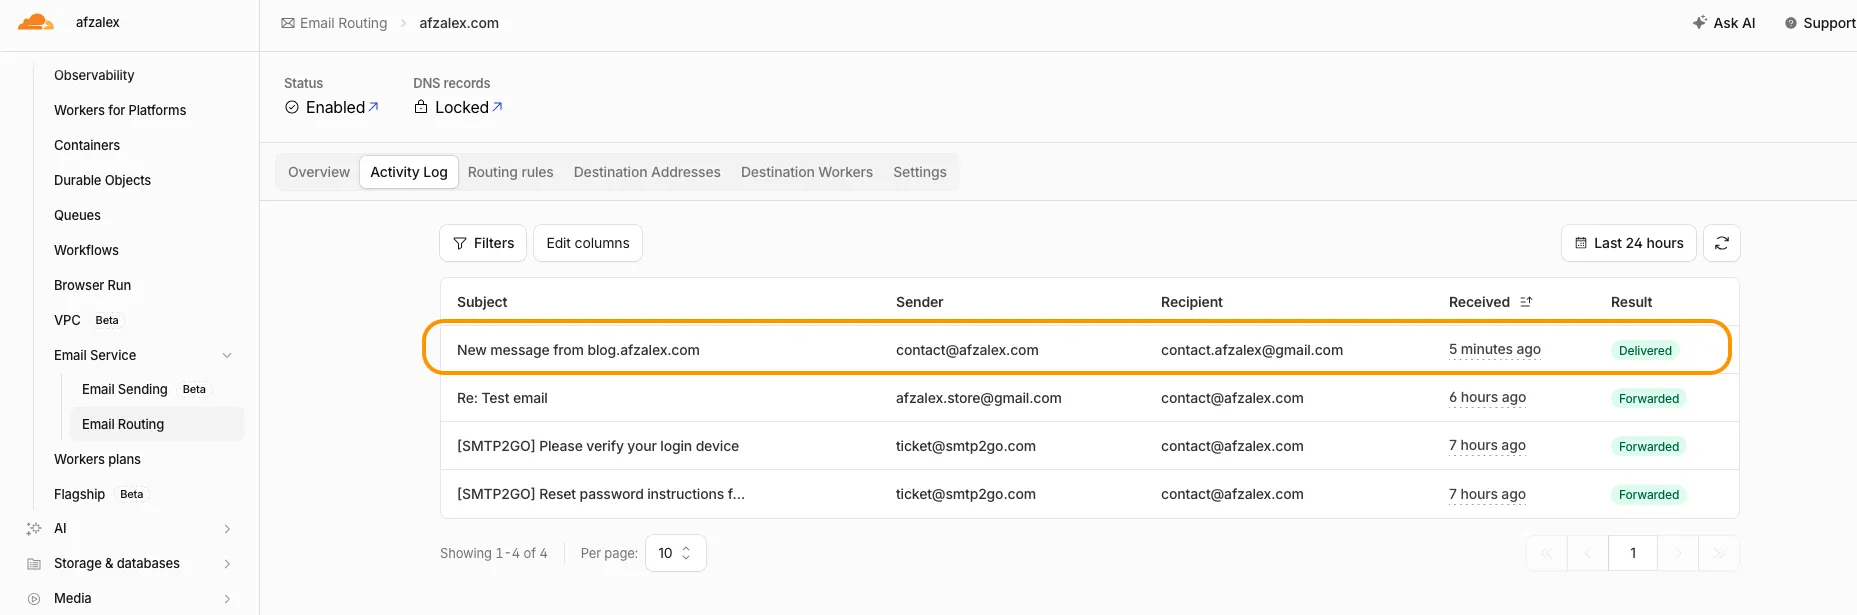The image size is (1857, 615).
Task: Open the Destination Addresses tab
Action: [x=647, y=172]
